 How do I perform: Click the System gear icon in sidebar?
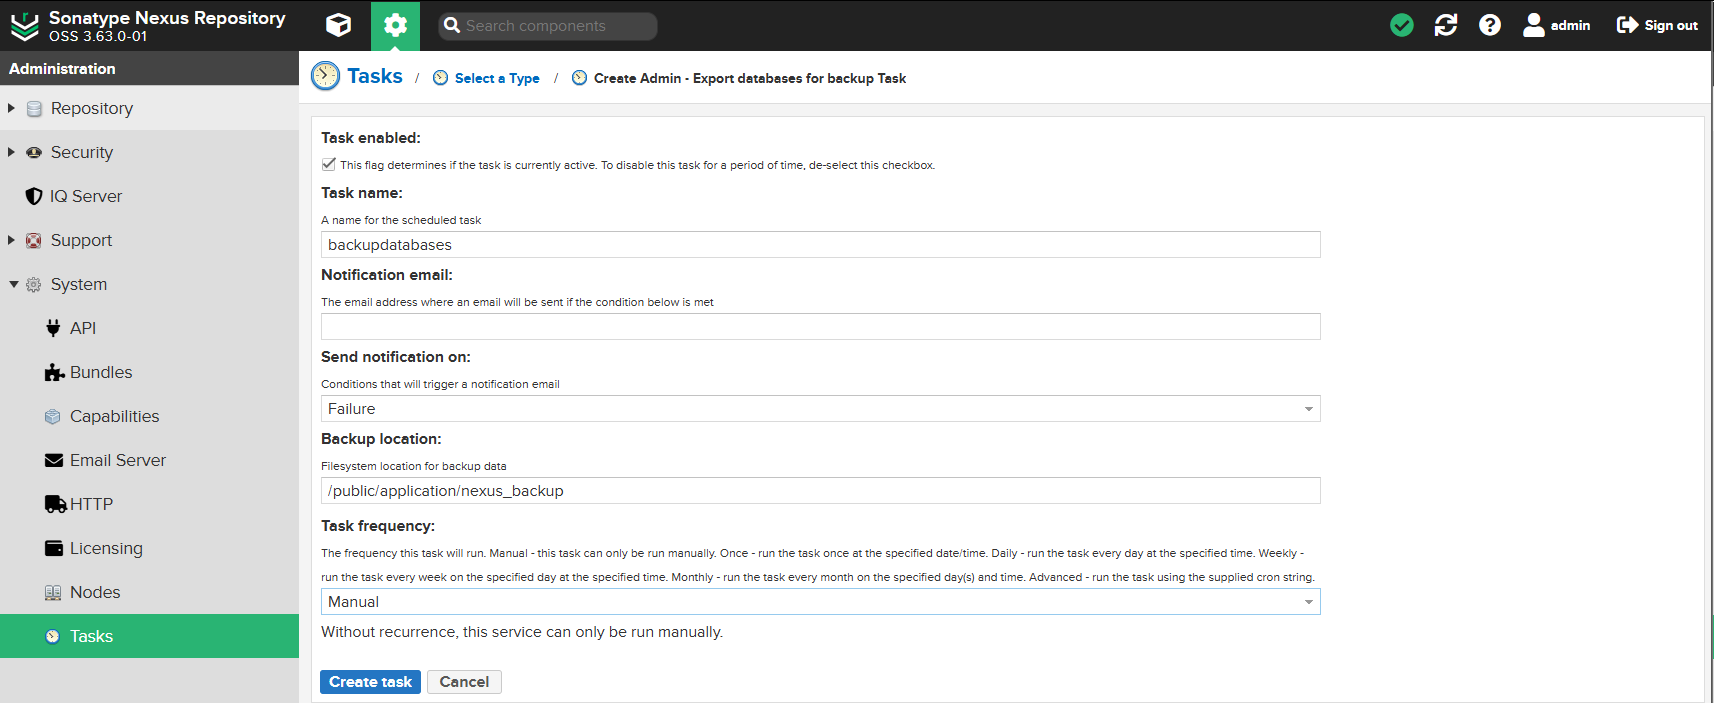(34, 284)
